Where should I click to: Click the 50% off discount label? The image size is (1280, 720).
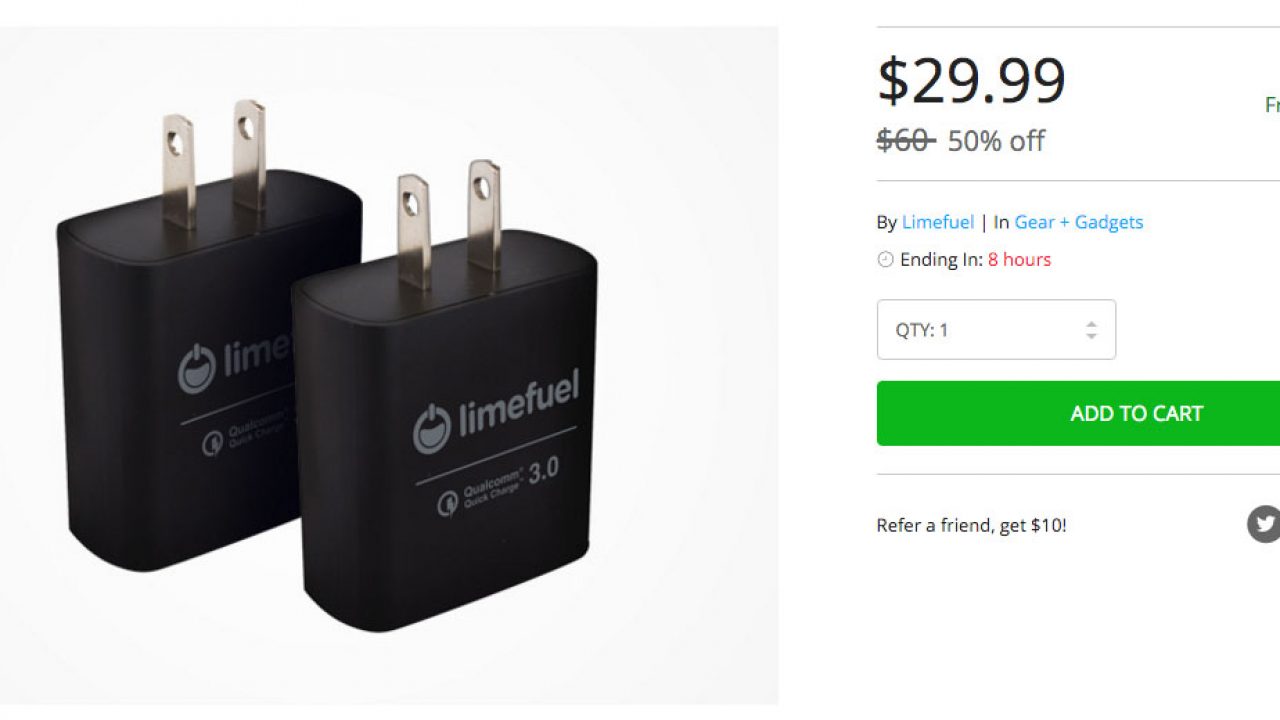996,141
